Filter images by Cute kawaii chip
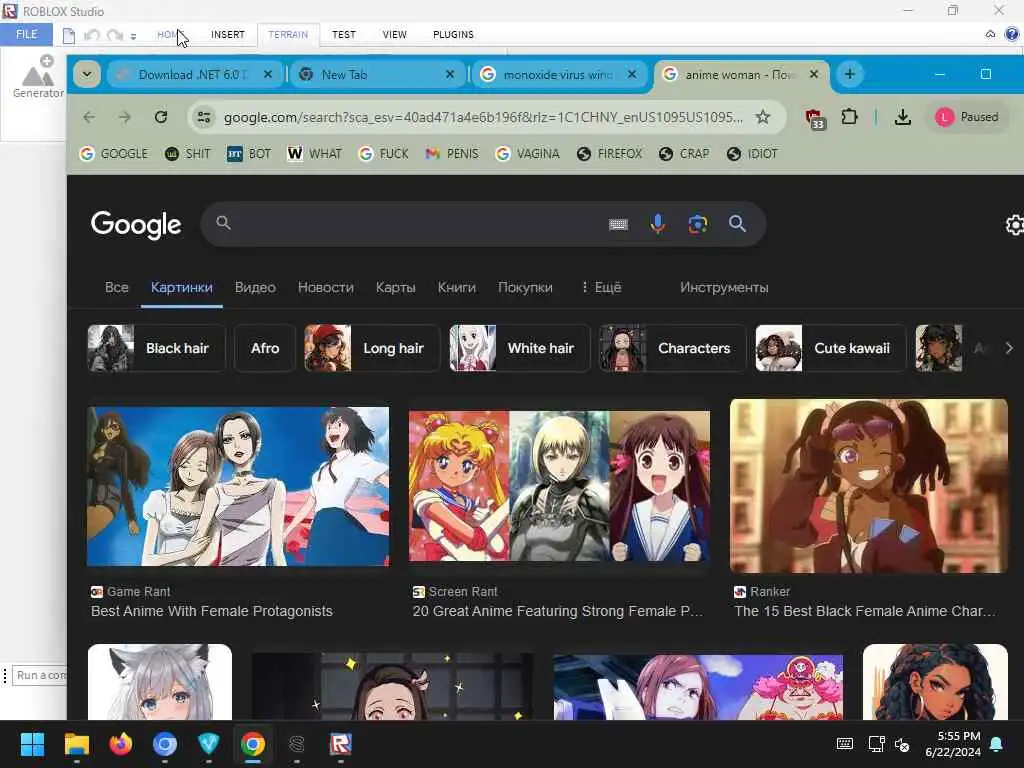1024x768 pixels. [x=831, y=348]
